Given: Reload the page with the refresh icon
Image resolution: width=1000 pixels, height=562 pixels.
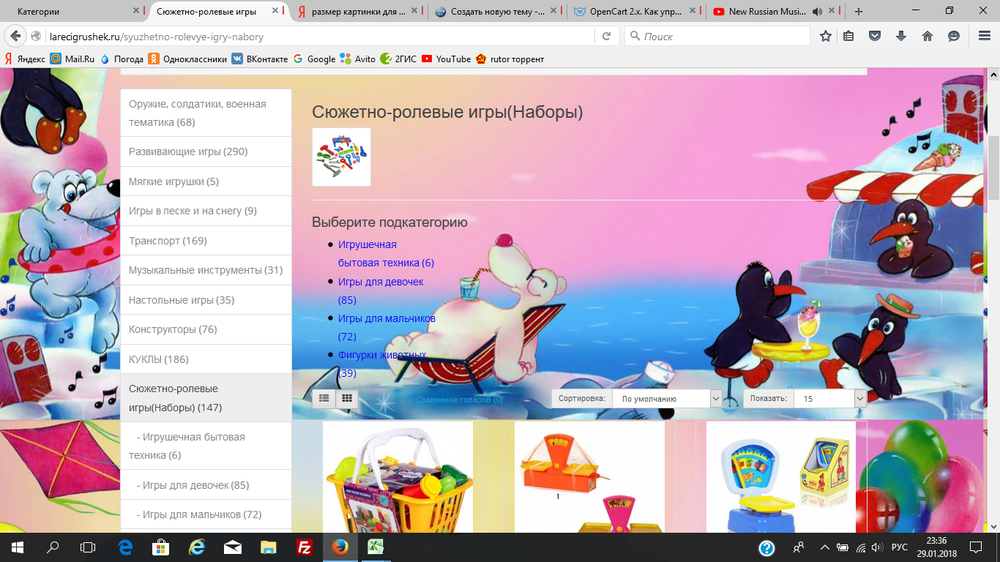Looking at the screenshot, I should [607, 36].
